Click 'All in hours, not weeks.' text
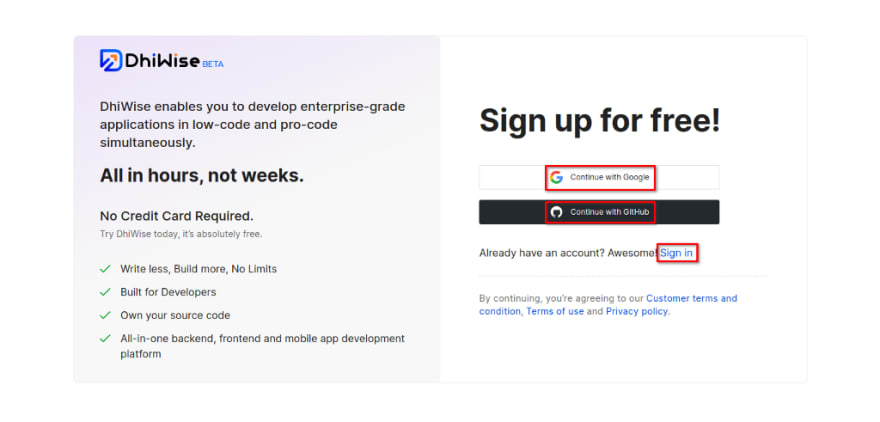 pos(202,176)
